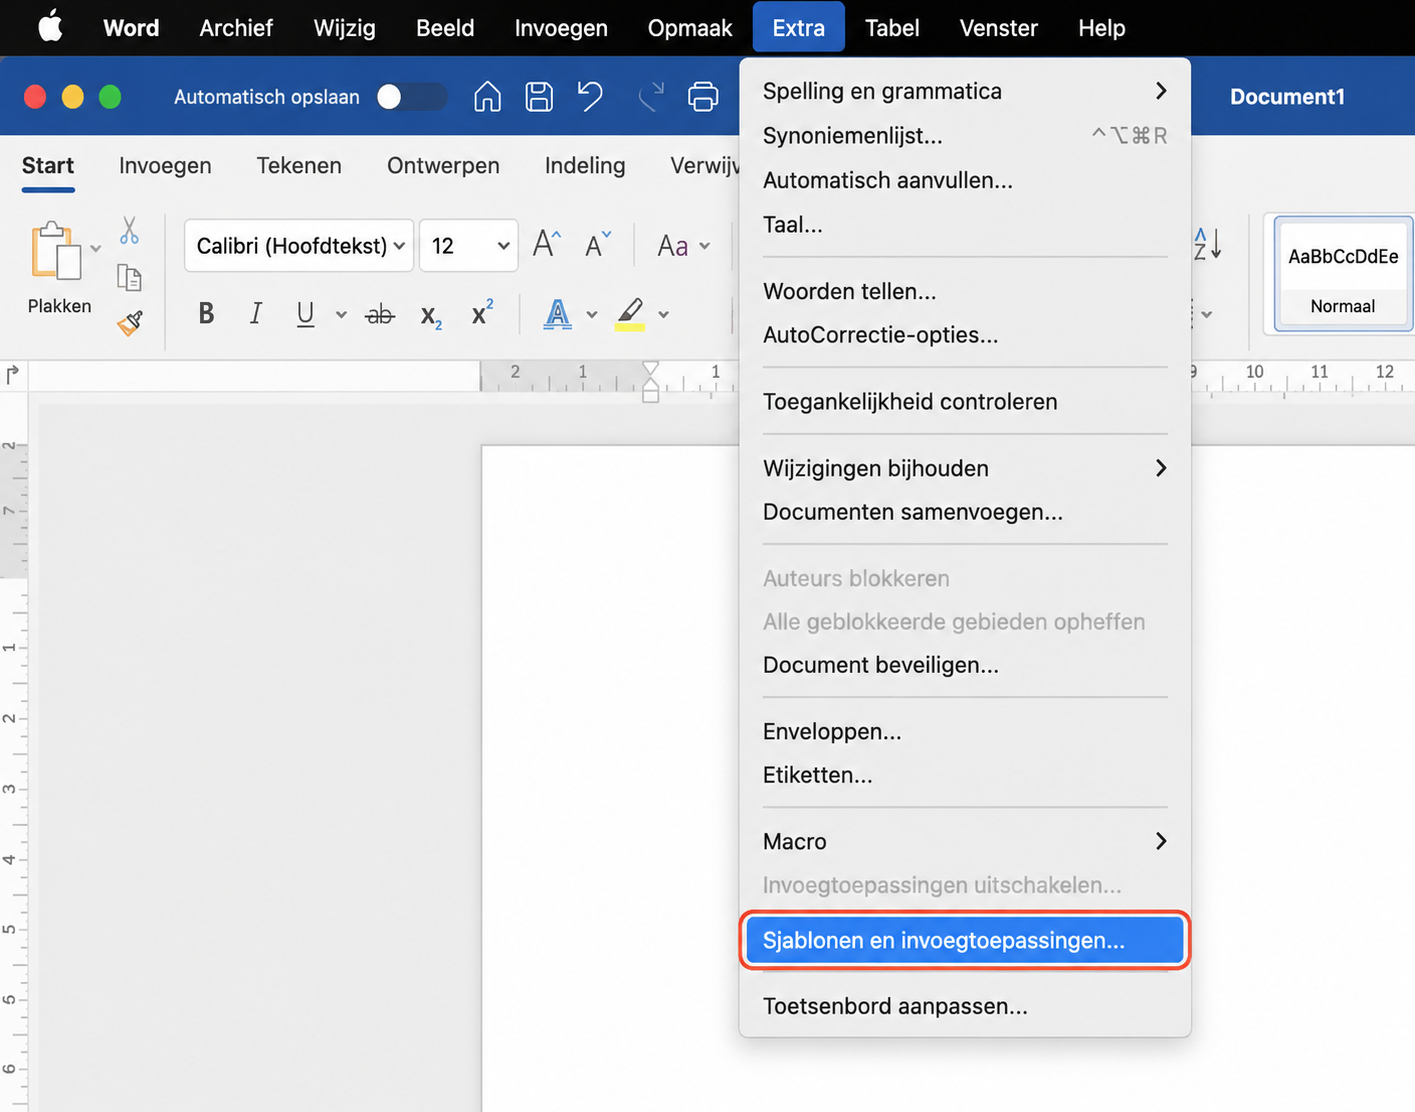Open the Tabel menu
Image resolution: width=1415 pixels, height=1112 pixels.
click(x=892, y=28)
